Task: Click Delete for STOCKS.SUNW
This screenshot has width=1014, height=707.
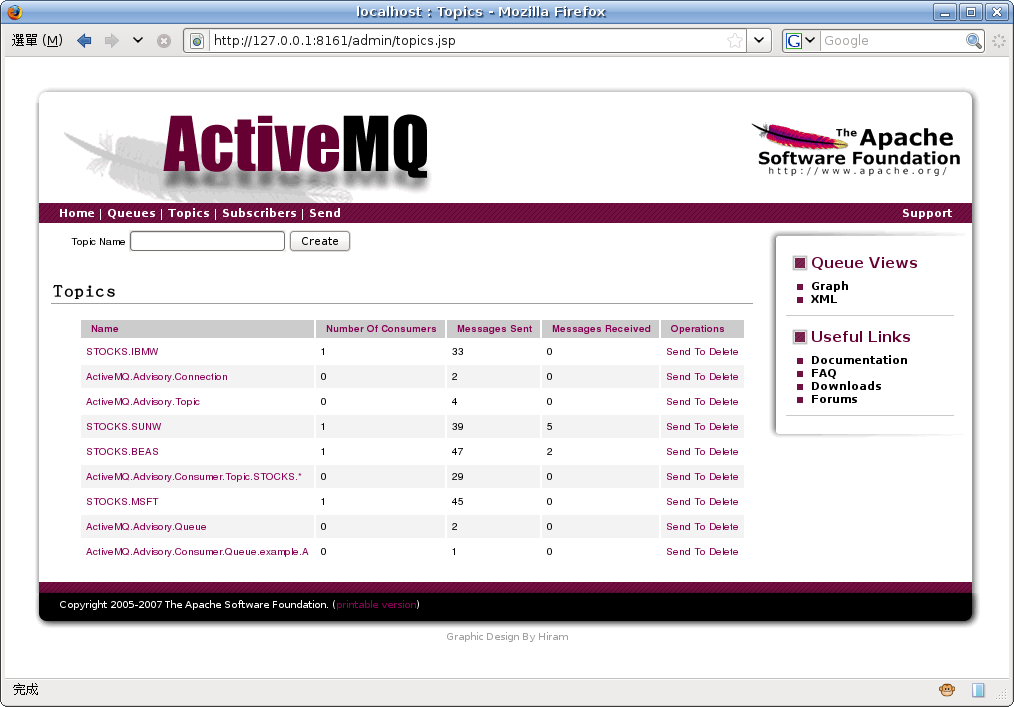Action: [724, 426]
